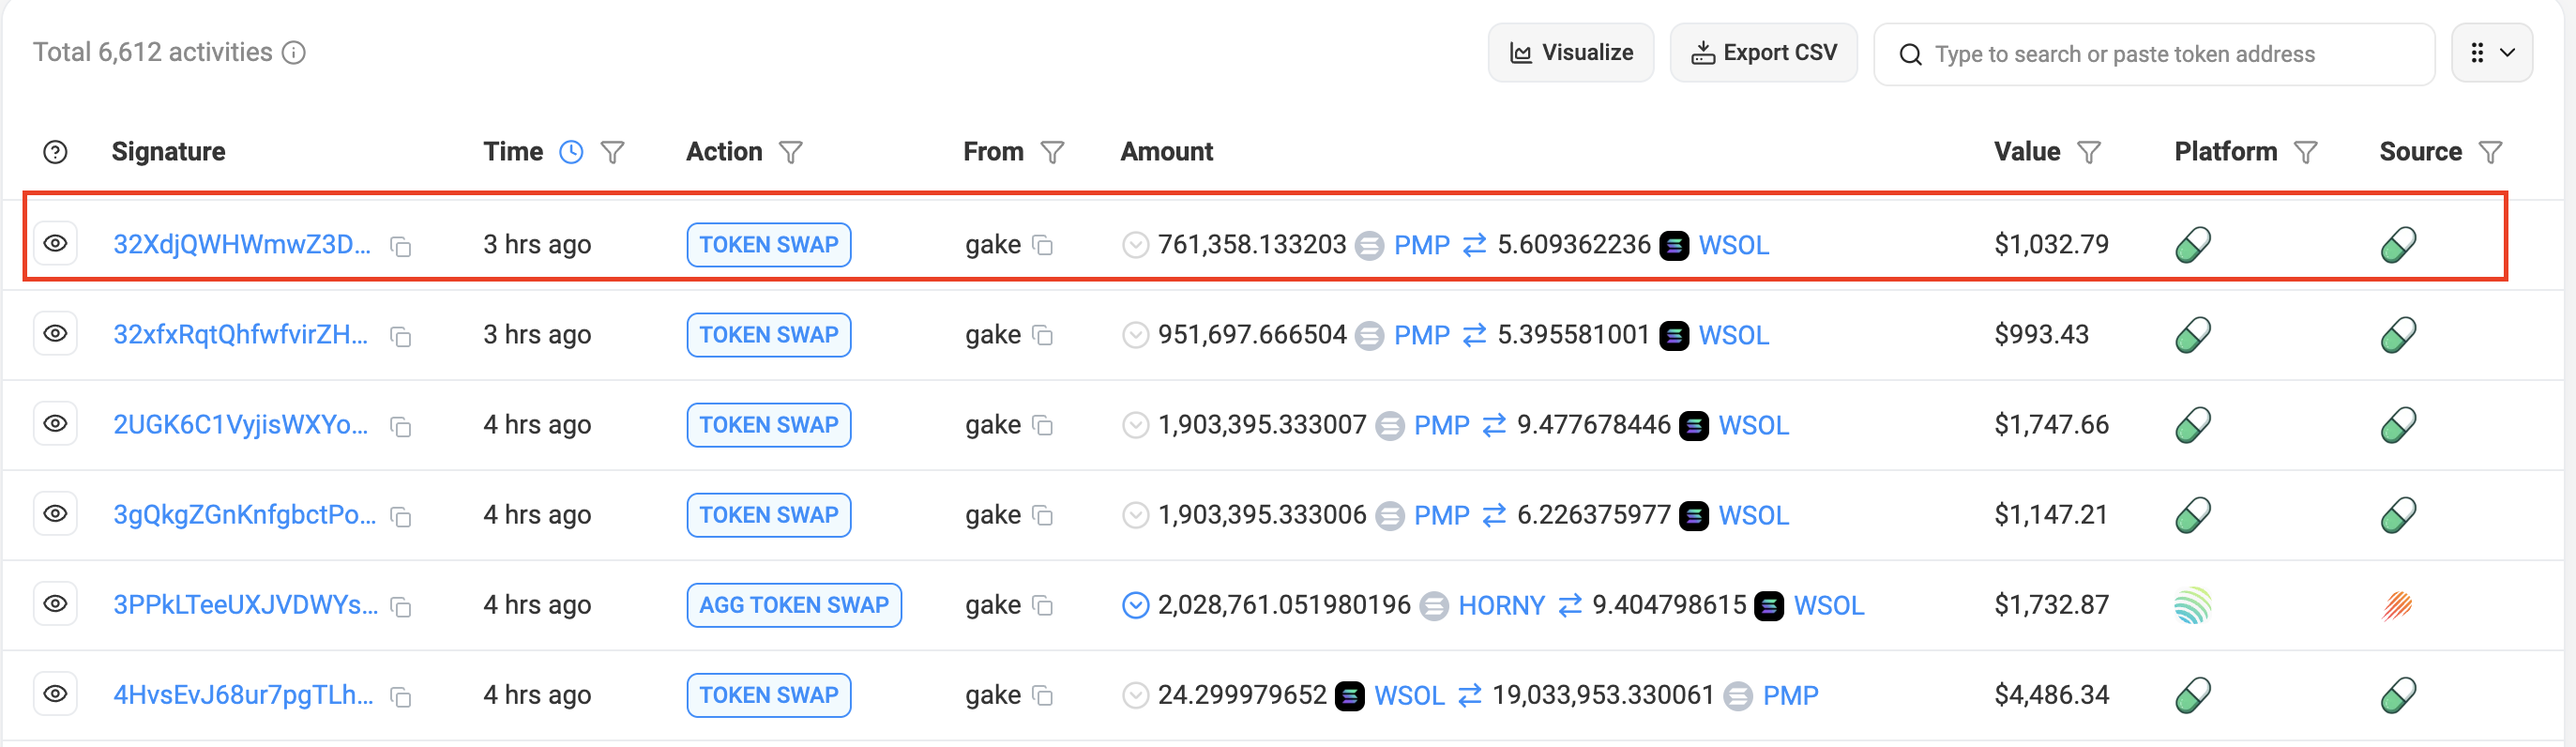Viewport: 2576px width, 747px height.
Task: Toggle eye icon for 32xfxRqtQhfwfvirZH row
Action: (x=56, y=334)
